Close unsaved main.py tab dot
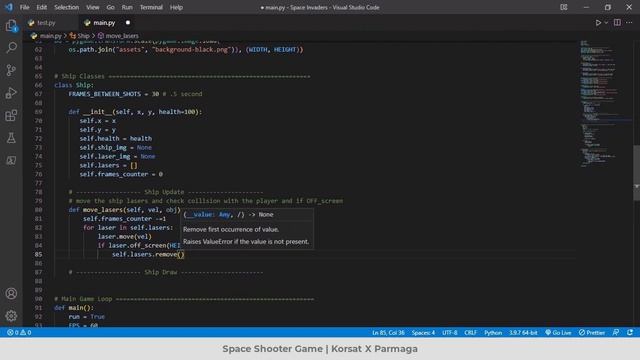The width and height of the screenshot is (640, 360). tap(128, 23)
